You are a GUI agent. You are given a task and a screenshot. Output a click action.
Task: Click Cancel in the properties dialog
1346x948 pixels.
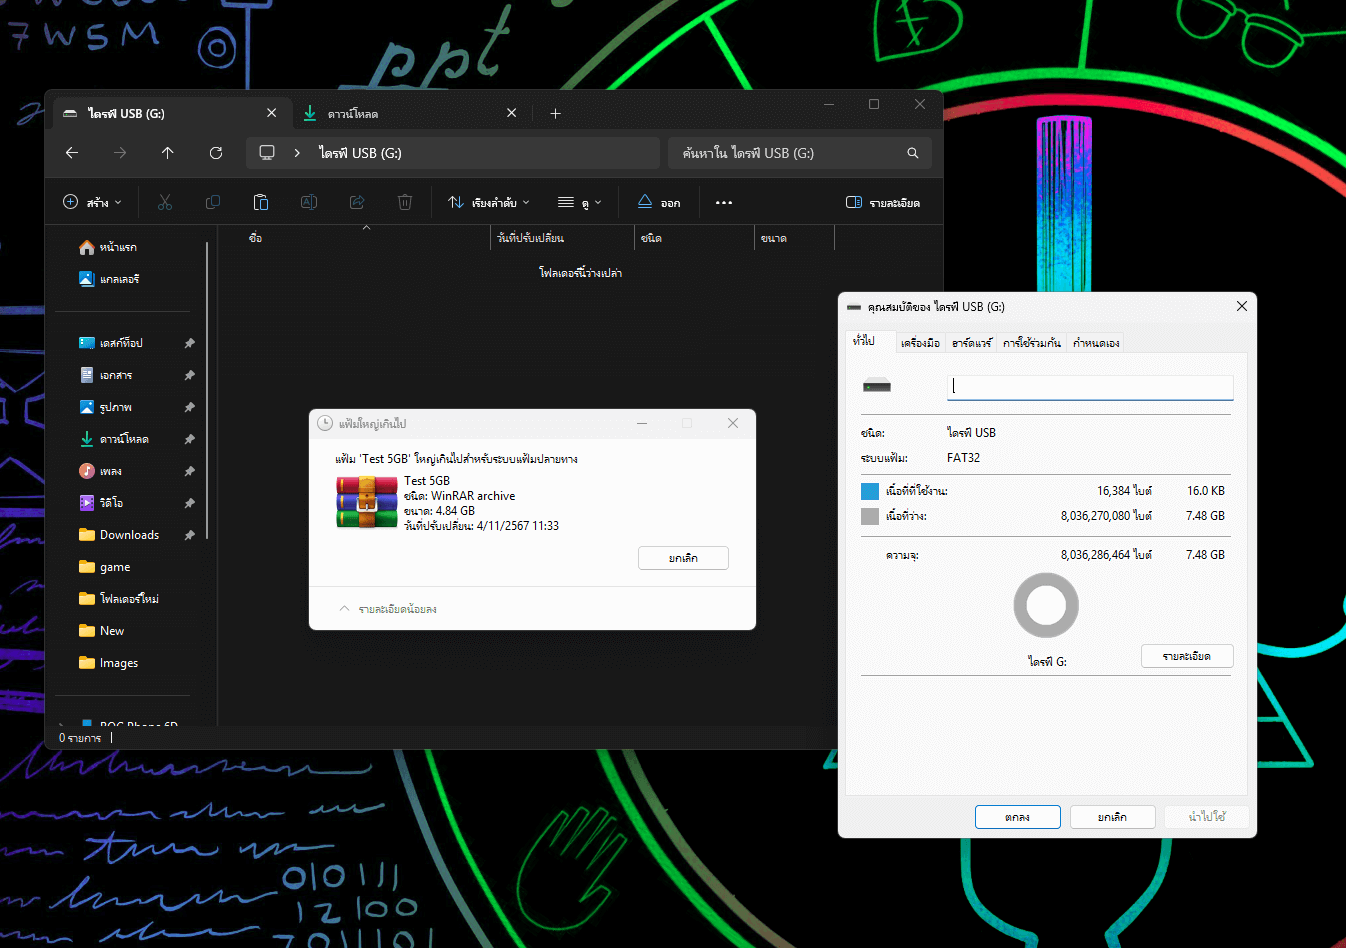point(1112,817)
